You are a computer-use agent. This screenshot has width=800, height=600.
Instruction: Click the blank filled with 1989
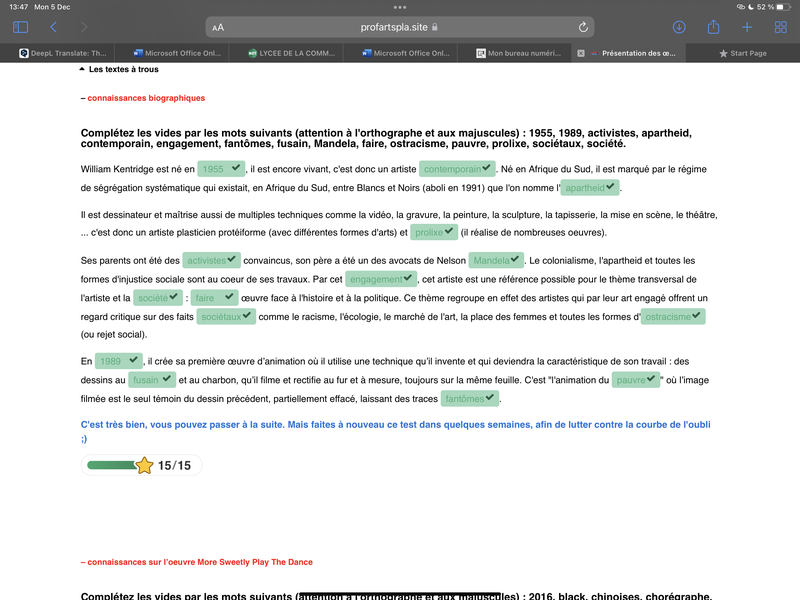click(x=119, y=361)
